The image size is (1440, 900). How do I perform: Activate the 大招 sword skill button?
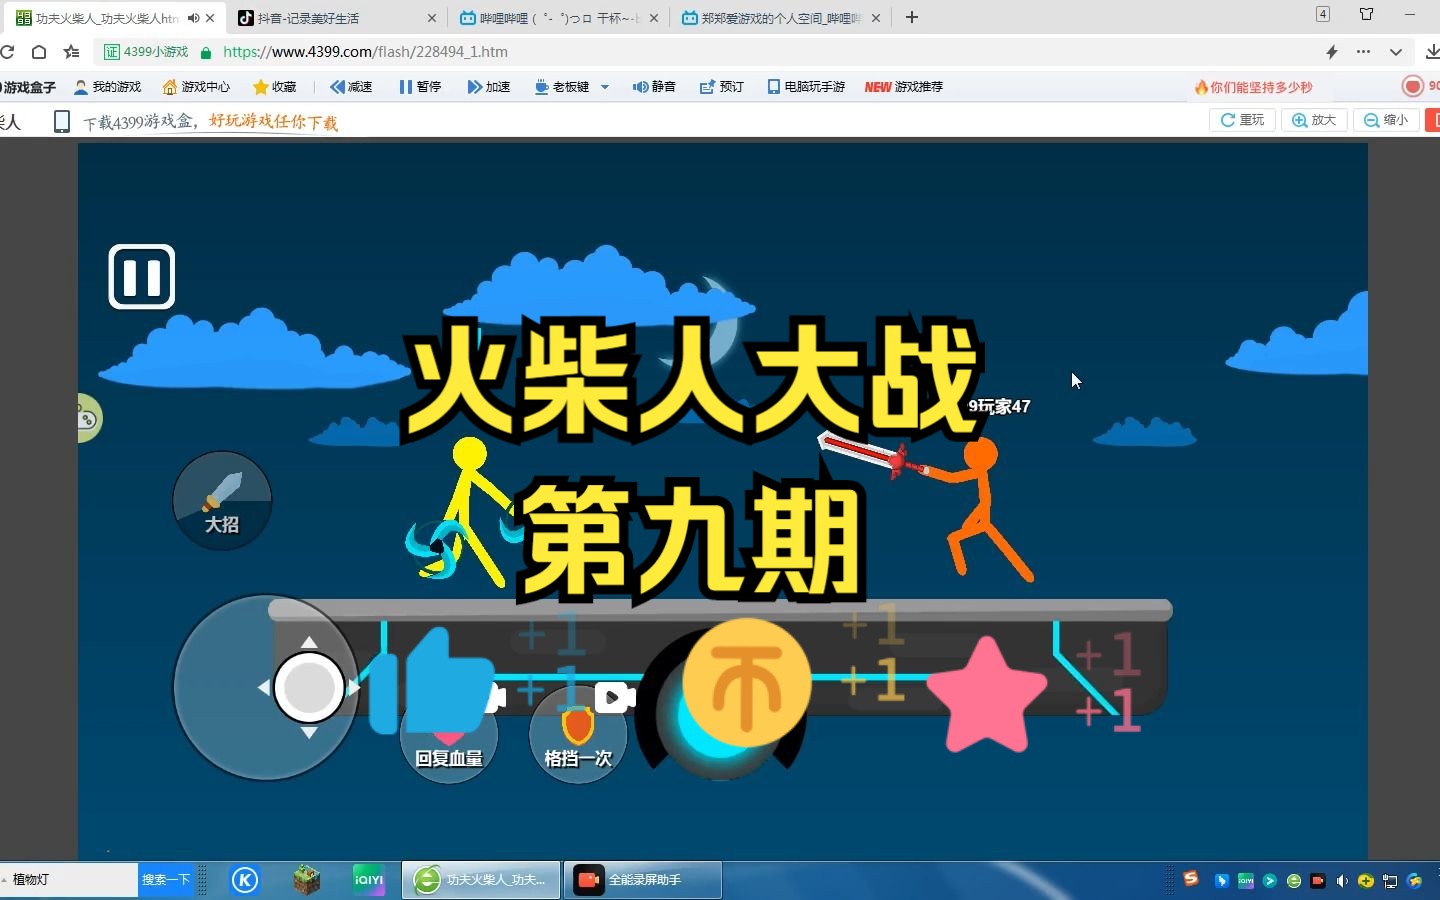click(x=222, y=500)
